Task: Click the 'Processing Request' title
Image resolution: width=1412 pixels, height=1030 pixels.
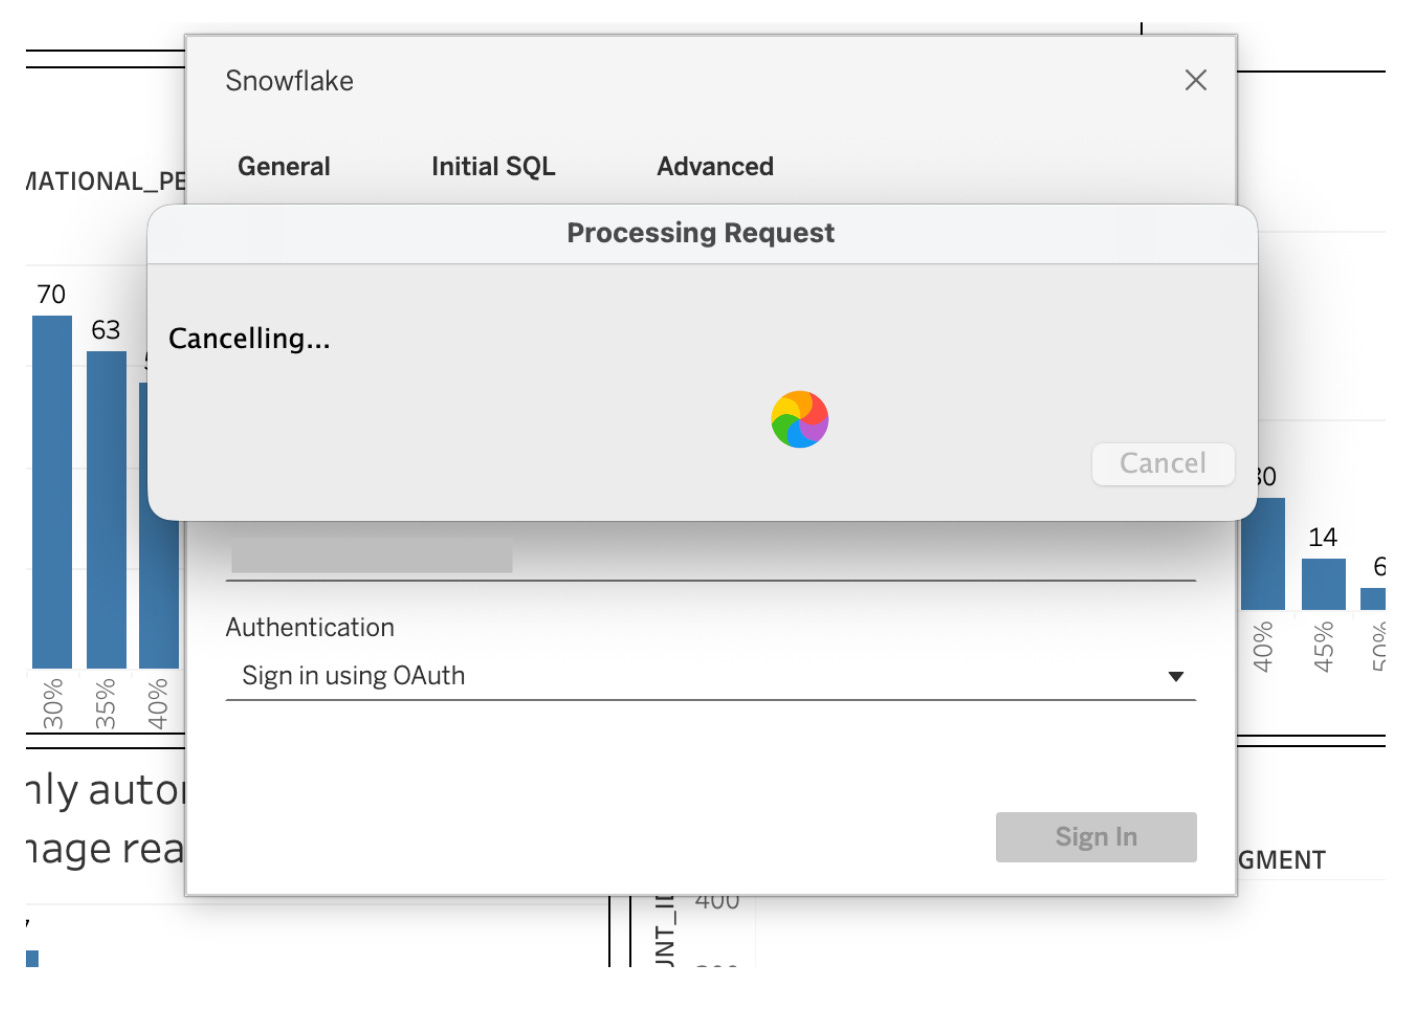Action: [701, 233]
